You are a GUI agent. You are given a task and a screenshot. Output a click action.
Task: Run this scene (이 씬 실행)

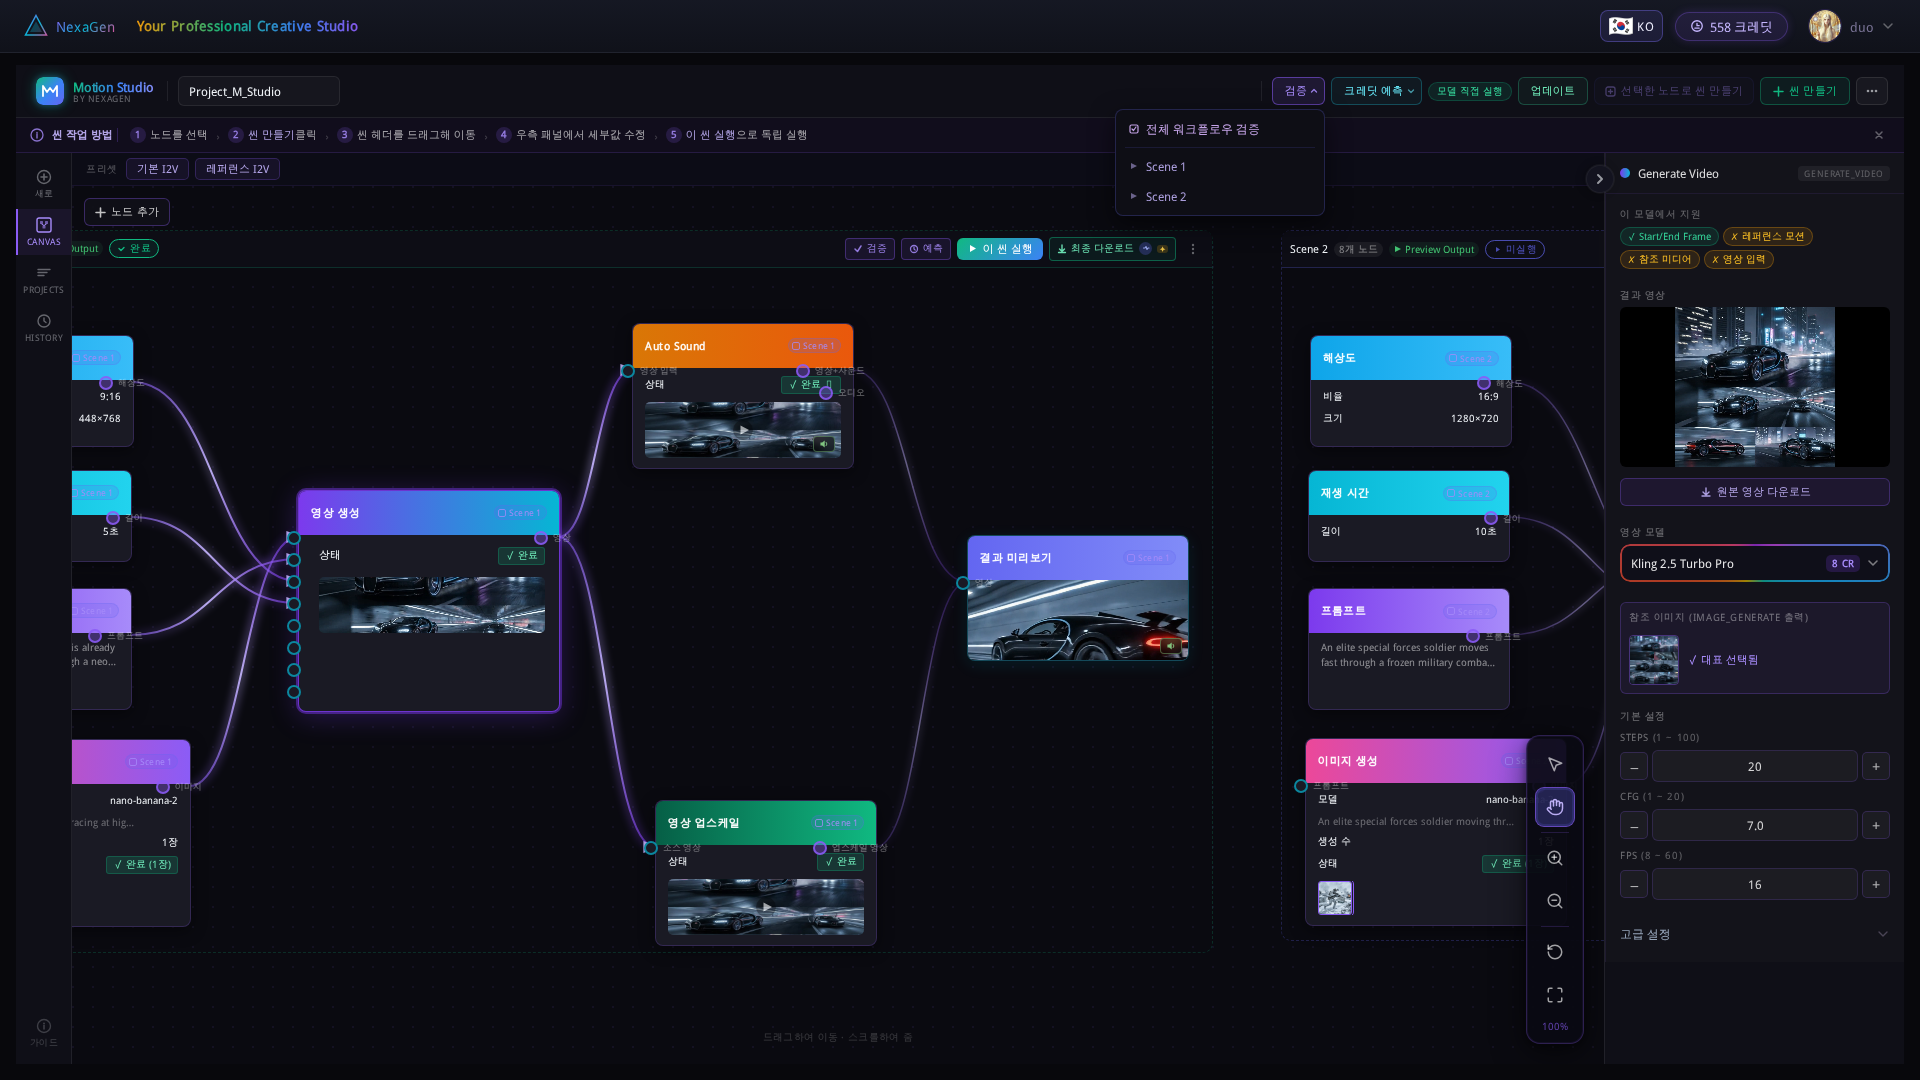tap(1000, 249)
